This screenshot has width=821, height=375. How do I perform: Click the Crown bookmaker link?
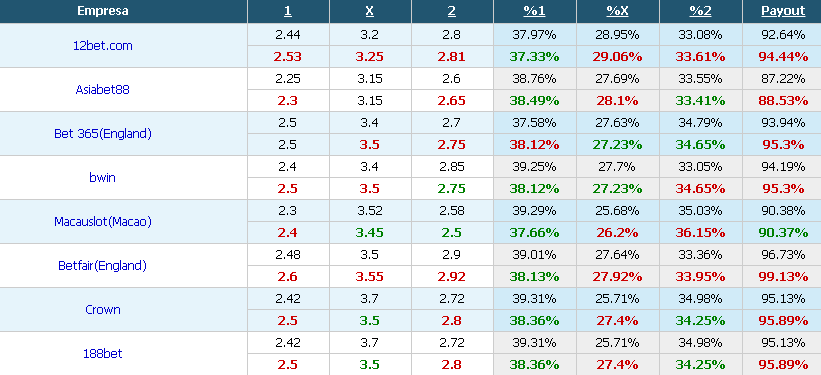[103, 310]
